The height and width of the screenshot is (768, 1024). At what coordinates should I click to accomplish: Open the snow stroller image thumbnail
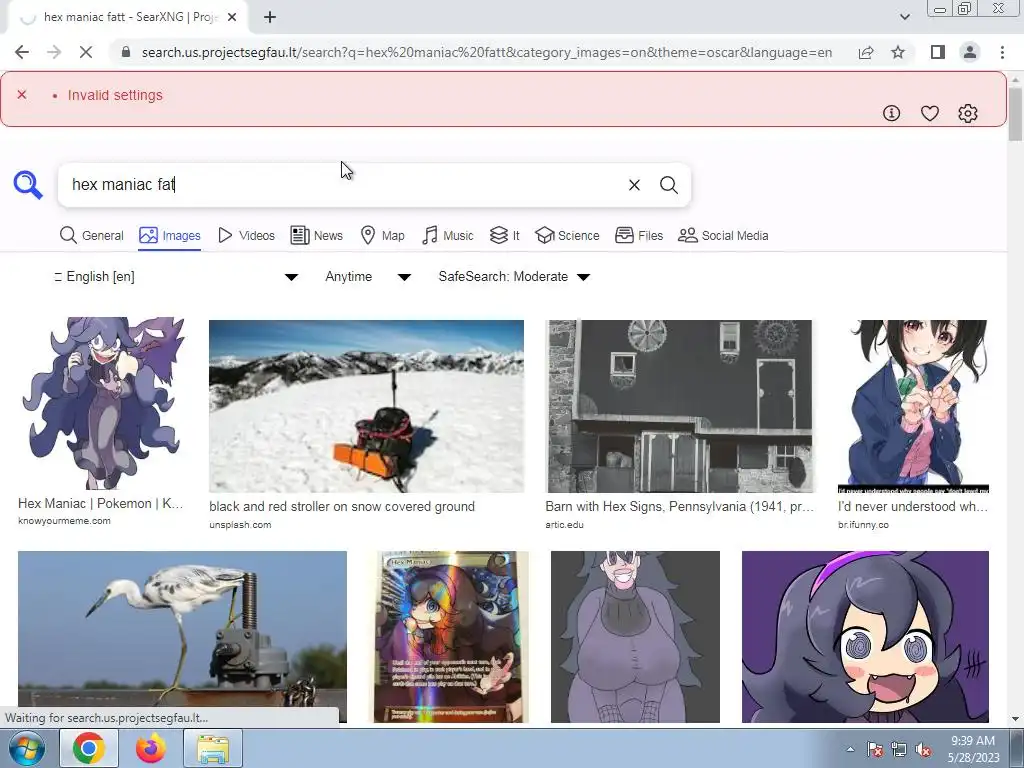[x=366, y=406]
